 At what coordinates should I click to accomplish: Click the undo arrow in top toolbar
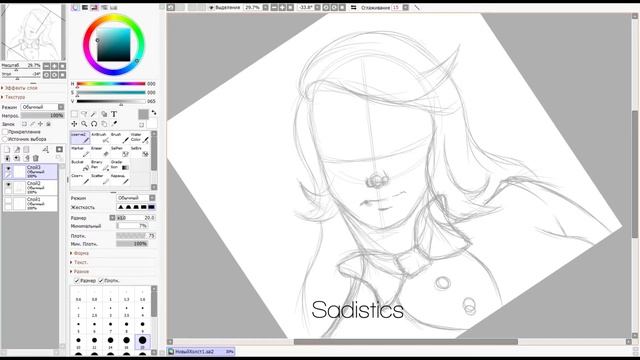(x=171, y=7)
